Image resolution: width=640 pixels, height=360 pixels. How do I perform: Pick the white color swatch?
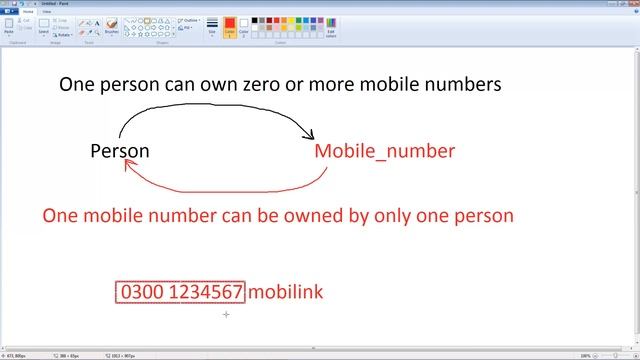pyautogui.click(x=254, y=28)
